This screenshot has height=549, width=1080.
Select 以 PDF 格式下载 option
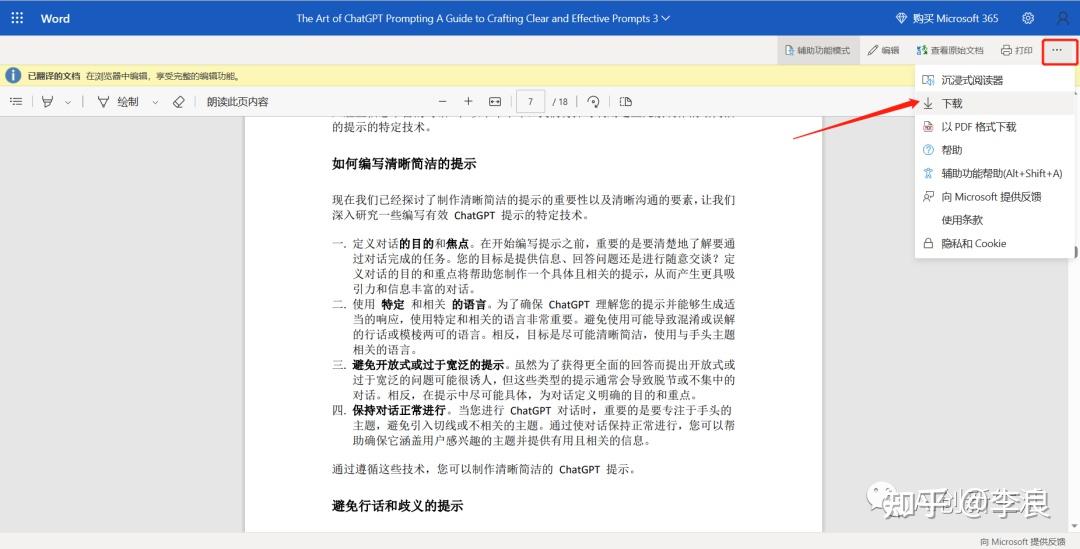pos(995,127)
